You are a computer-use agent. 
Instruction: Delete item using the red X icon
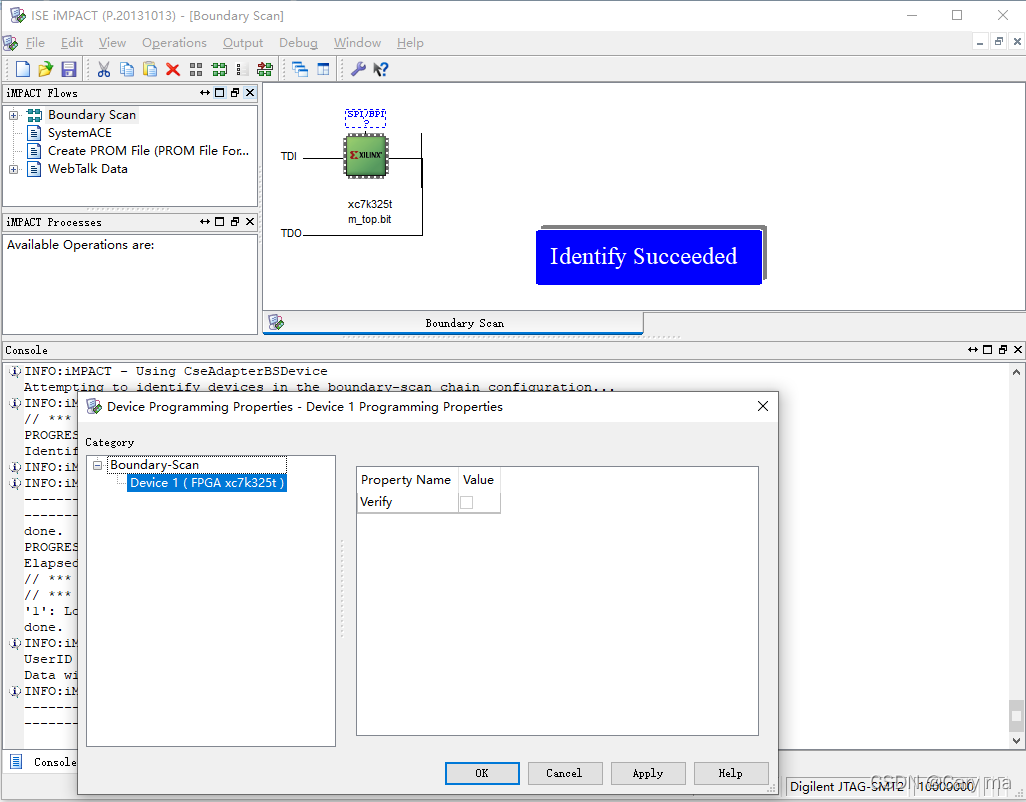click(173, 69)
